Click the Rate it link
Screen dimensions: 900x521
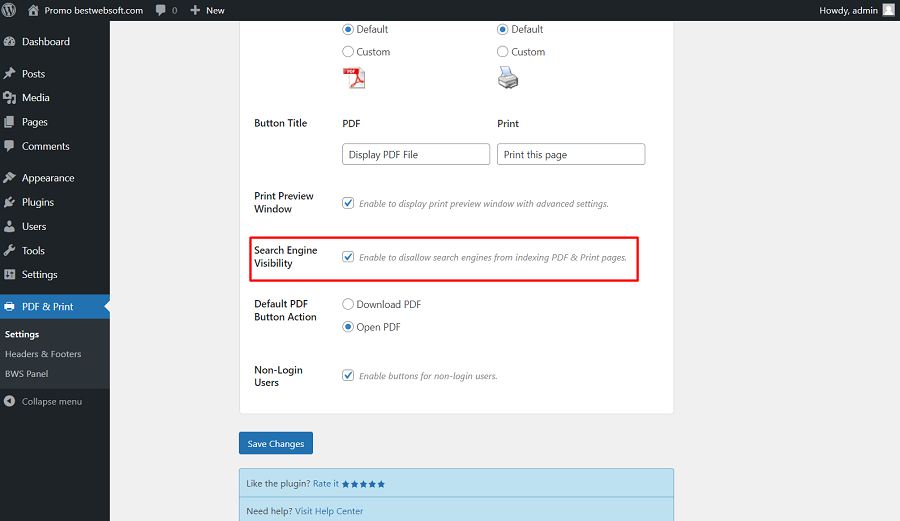click(325, 484)
